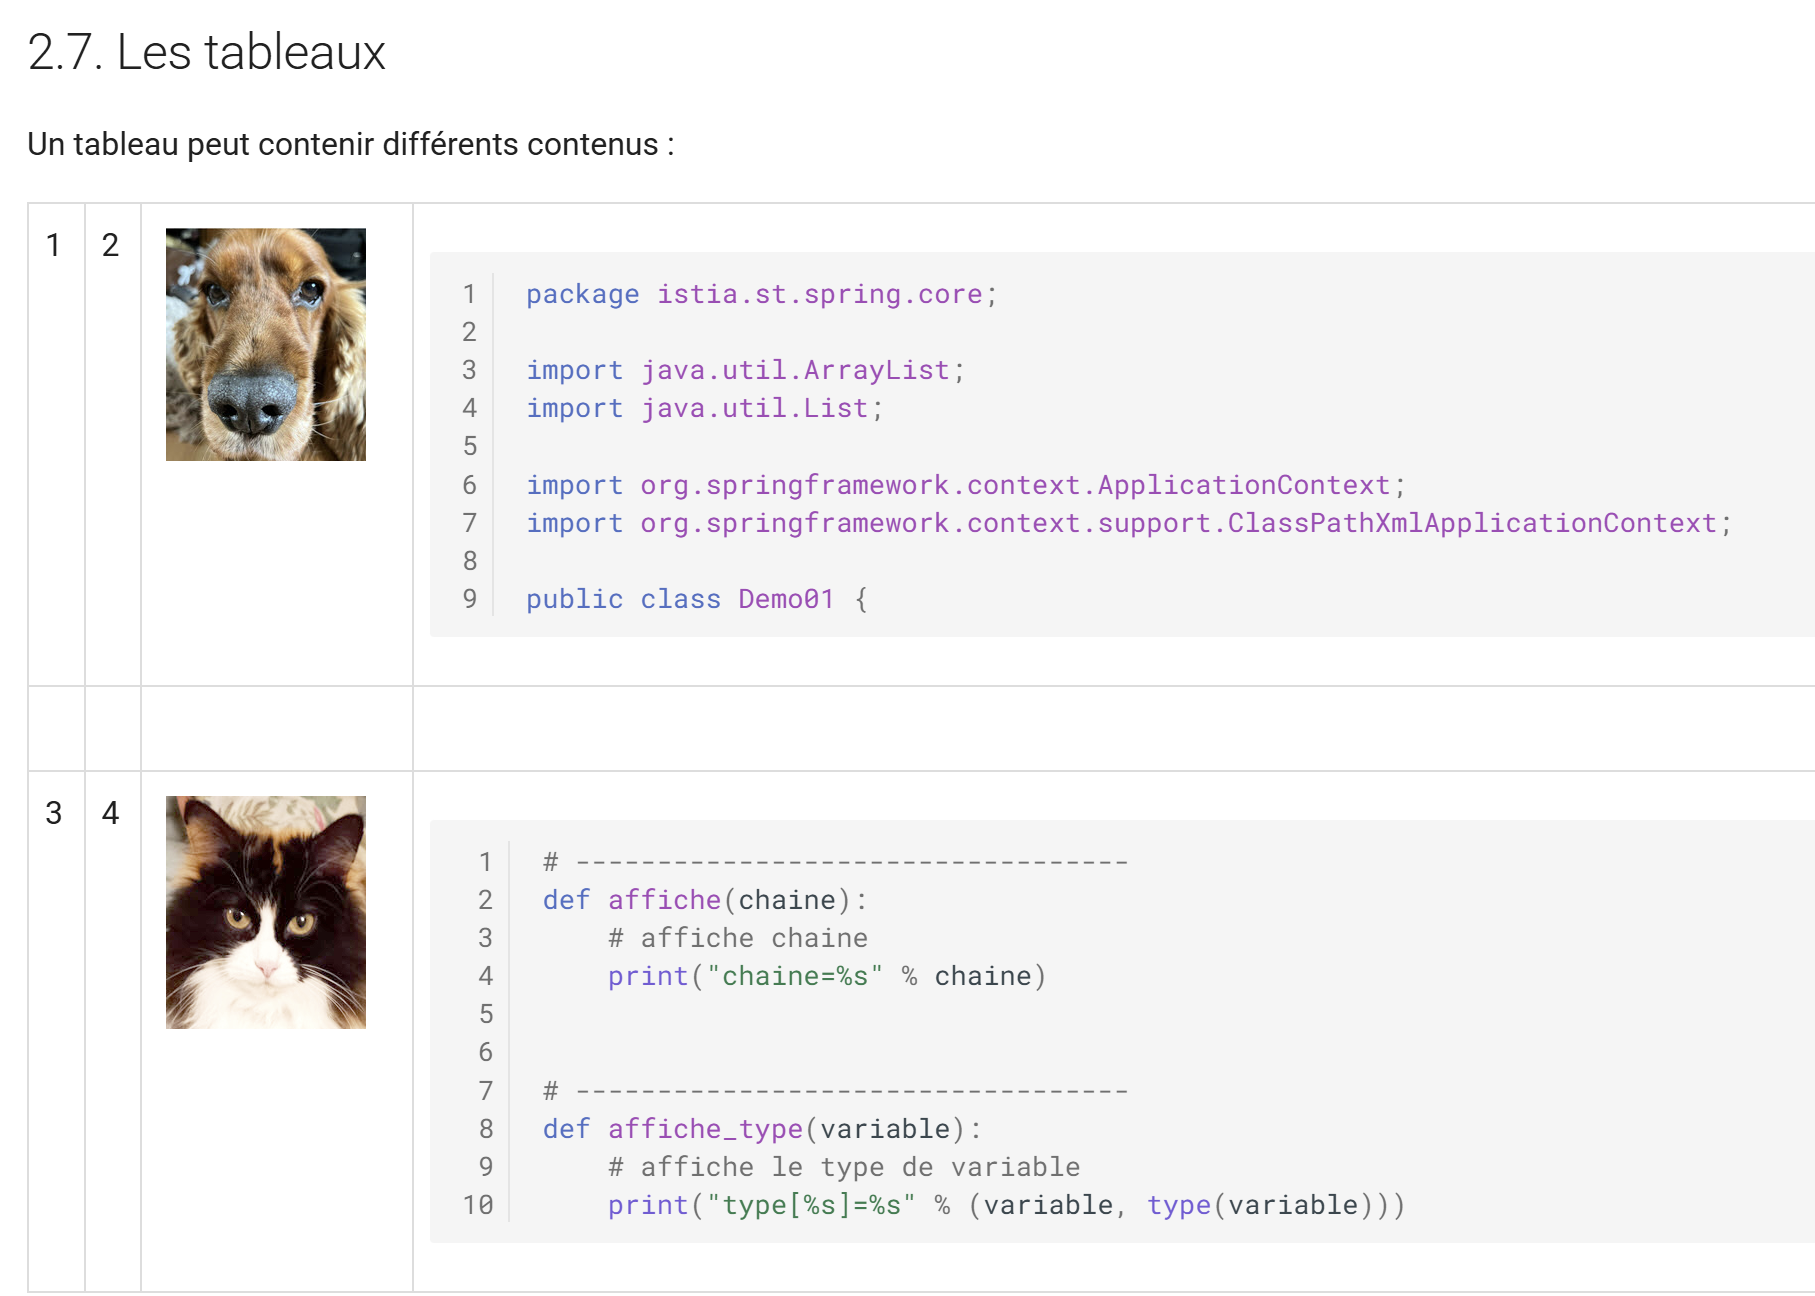The width and height of the screenshot is (1815, 1296).
Task: Click the "2.7. Les tableaux" heading
Action: pyautogui.click(x=206, y=52)
